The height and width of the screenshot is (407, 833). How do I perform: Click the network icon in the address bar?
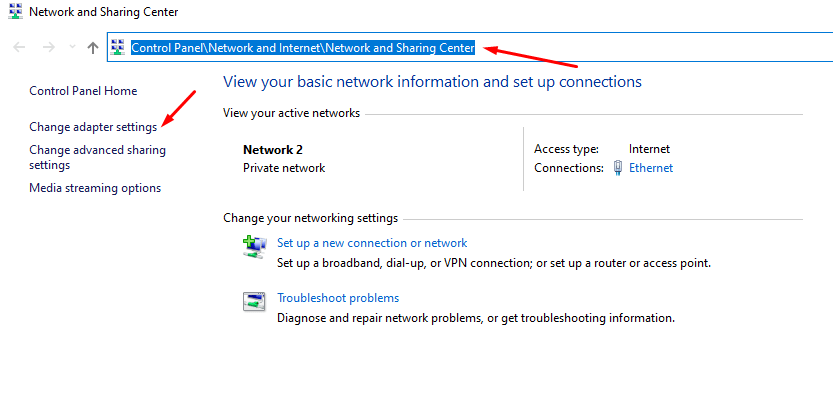[x=119, y=47]
